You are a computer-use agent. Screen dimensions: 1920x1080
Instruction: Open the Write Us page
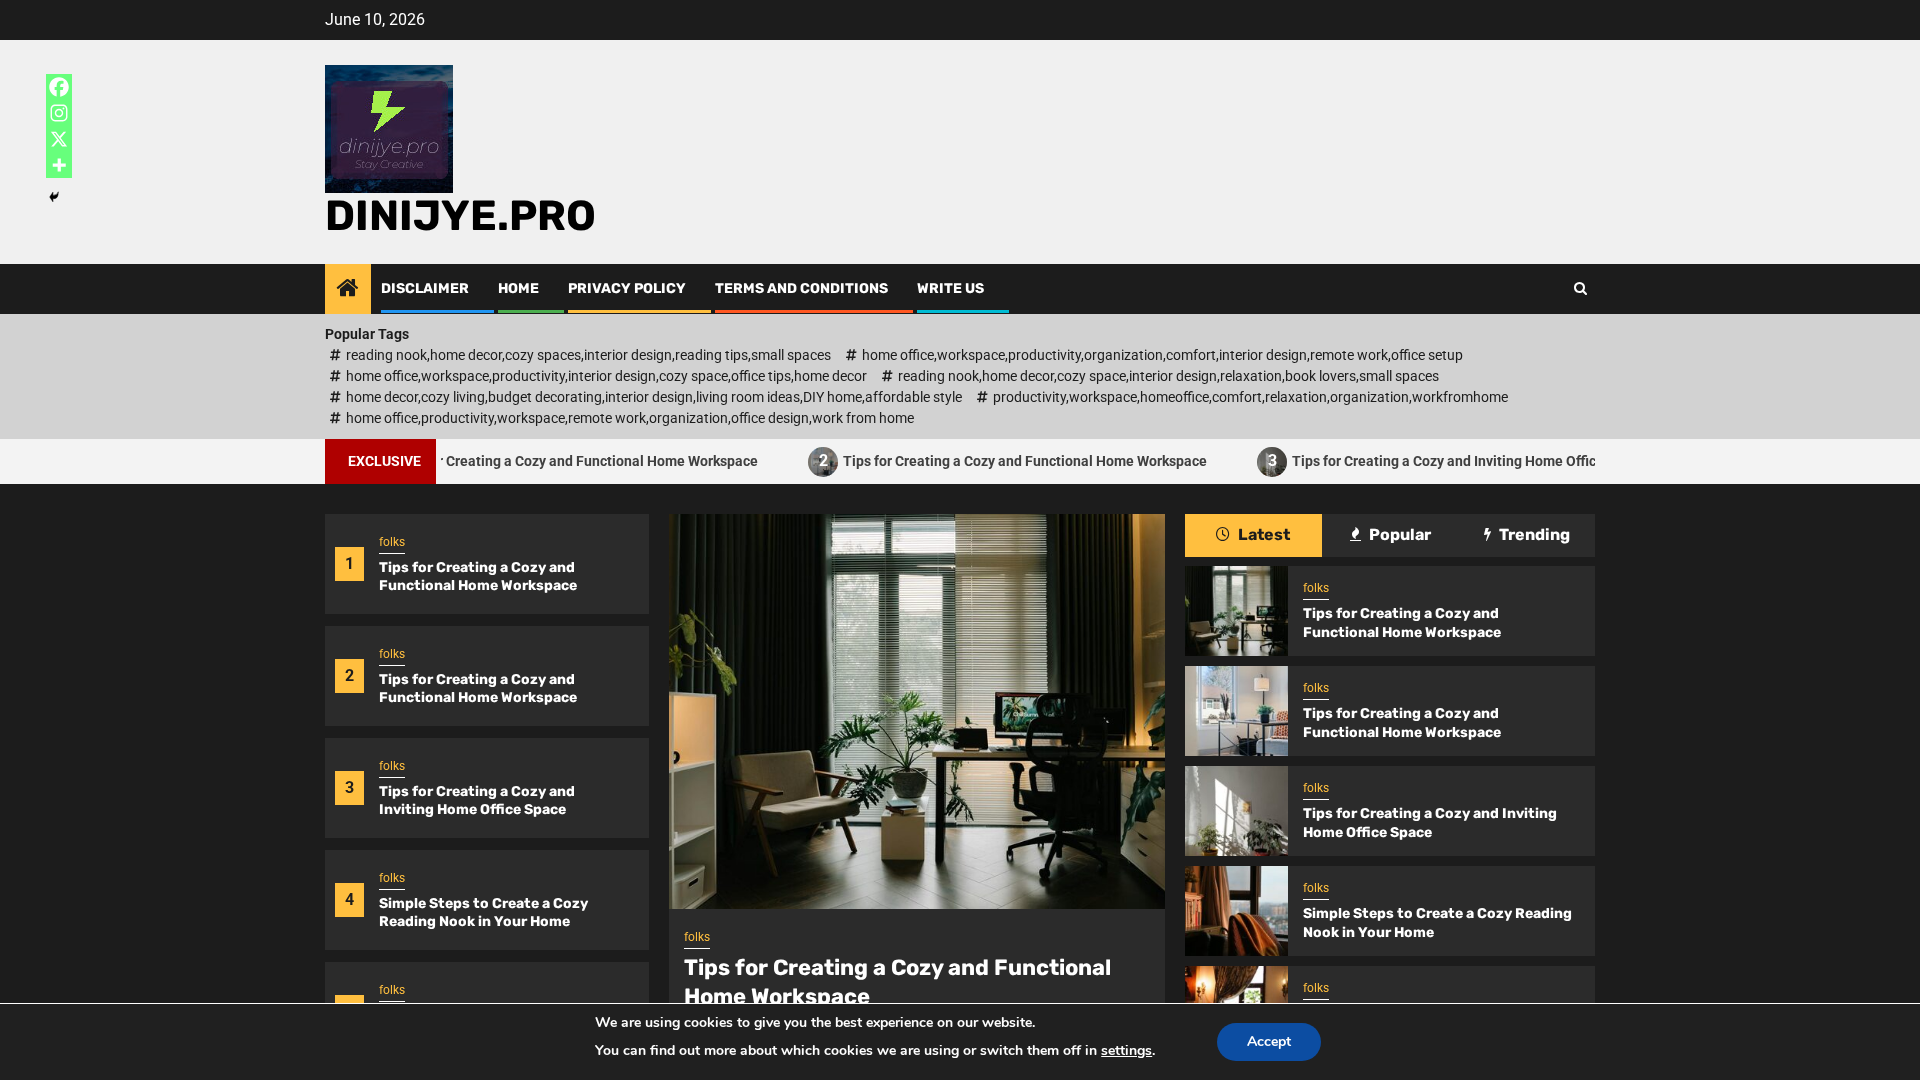[950, 289]
